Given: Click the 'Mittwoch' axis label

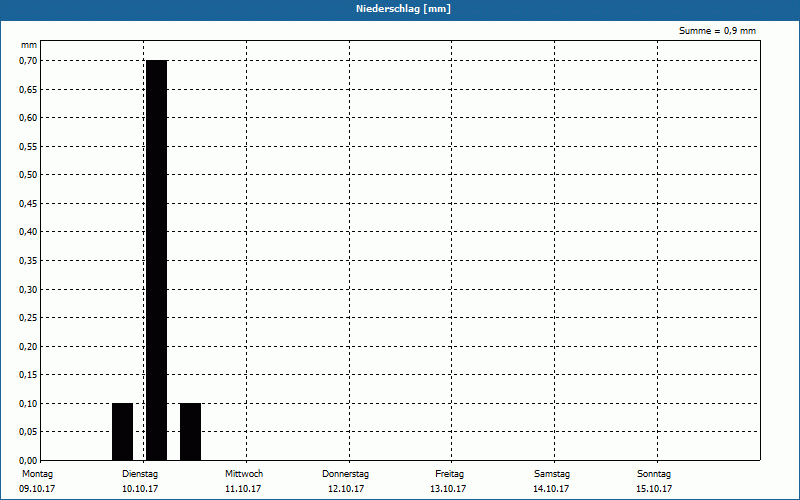Looking at the screenshot, I should tap(244, 474).
